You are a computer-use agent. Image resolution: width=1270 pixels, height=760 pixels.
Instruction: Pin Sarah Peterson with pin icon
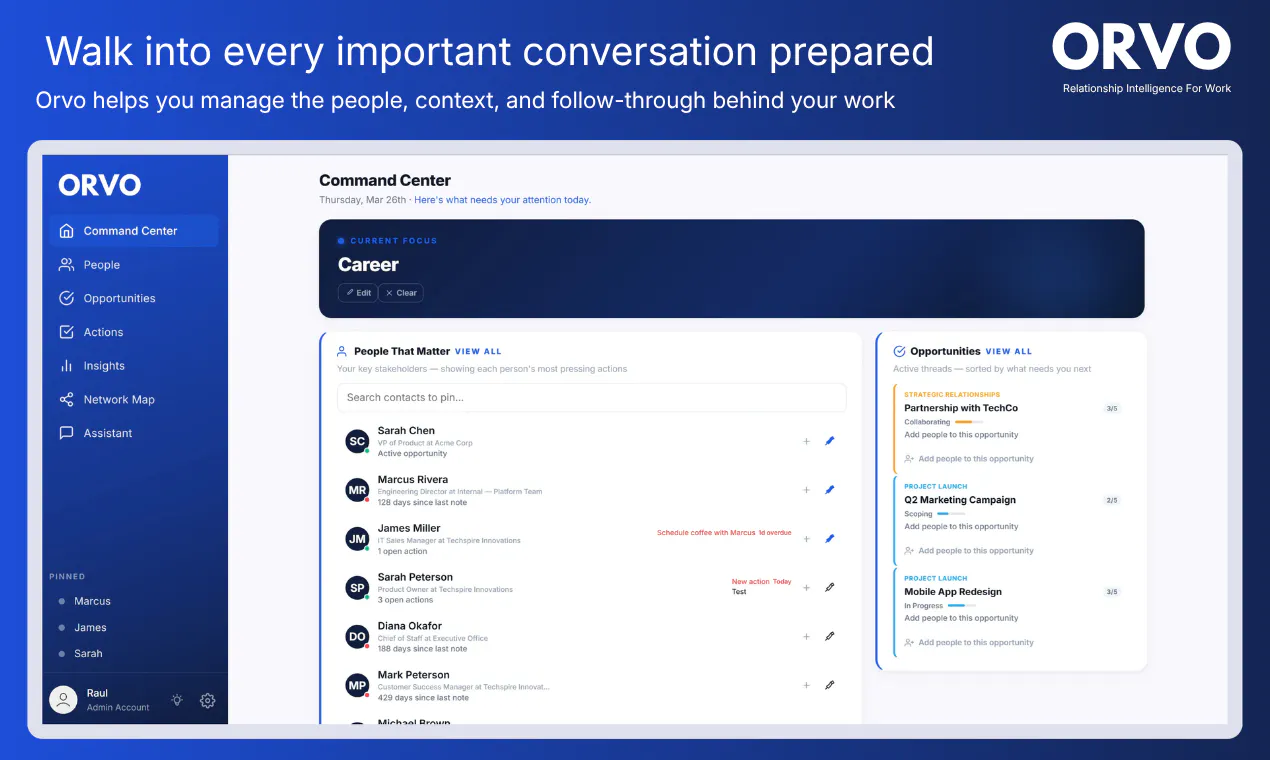coord(830,588)
